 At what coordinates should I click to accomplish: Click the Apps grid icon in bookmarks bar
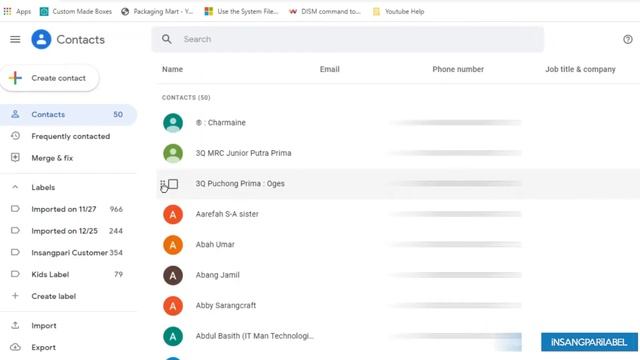tap(7, 11)
